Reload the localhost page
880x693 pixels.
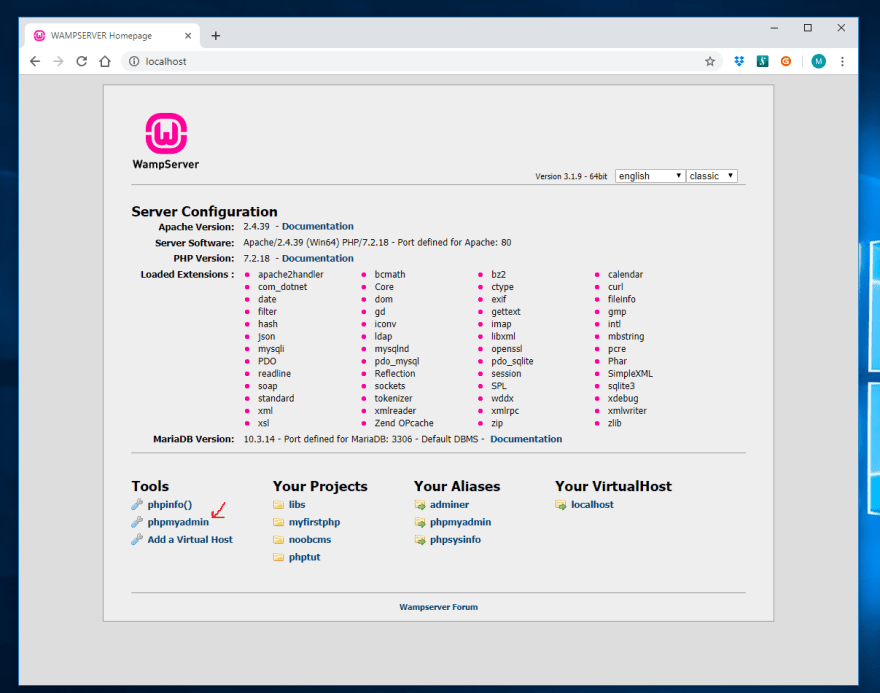coord(81,61)
